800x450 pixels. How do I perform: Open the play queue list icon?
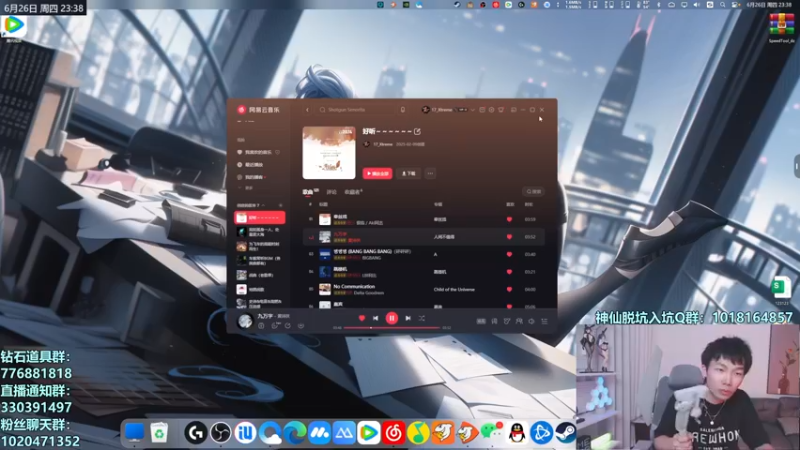click(x=544, y=321)
